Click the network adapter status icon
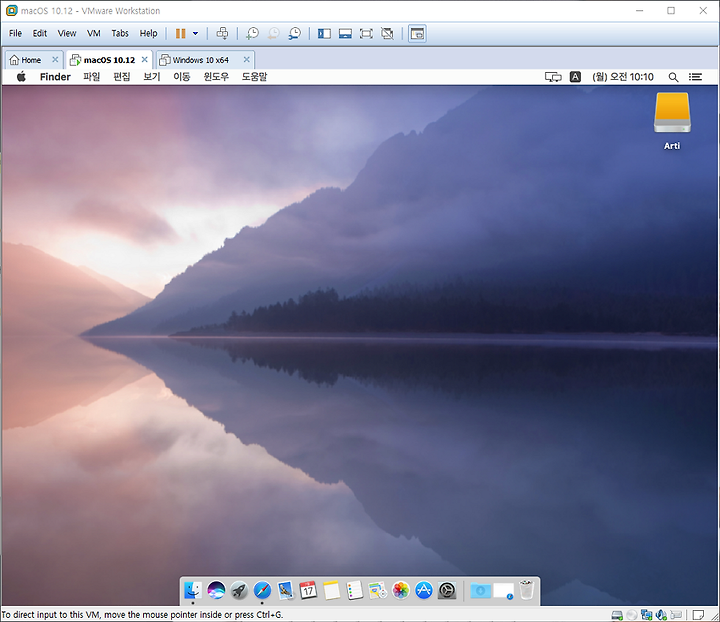 point(647,615)
